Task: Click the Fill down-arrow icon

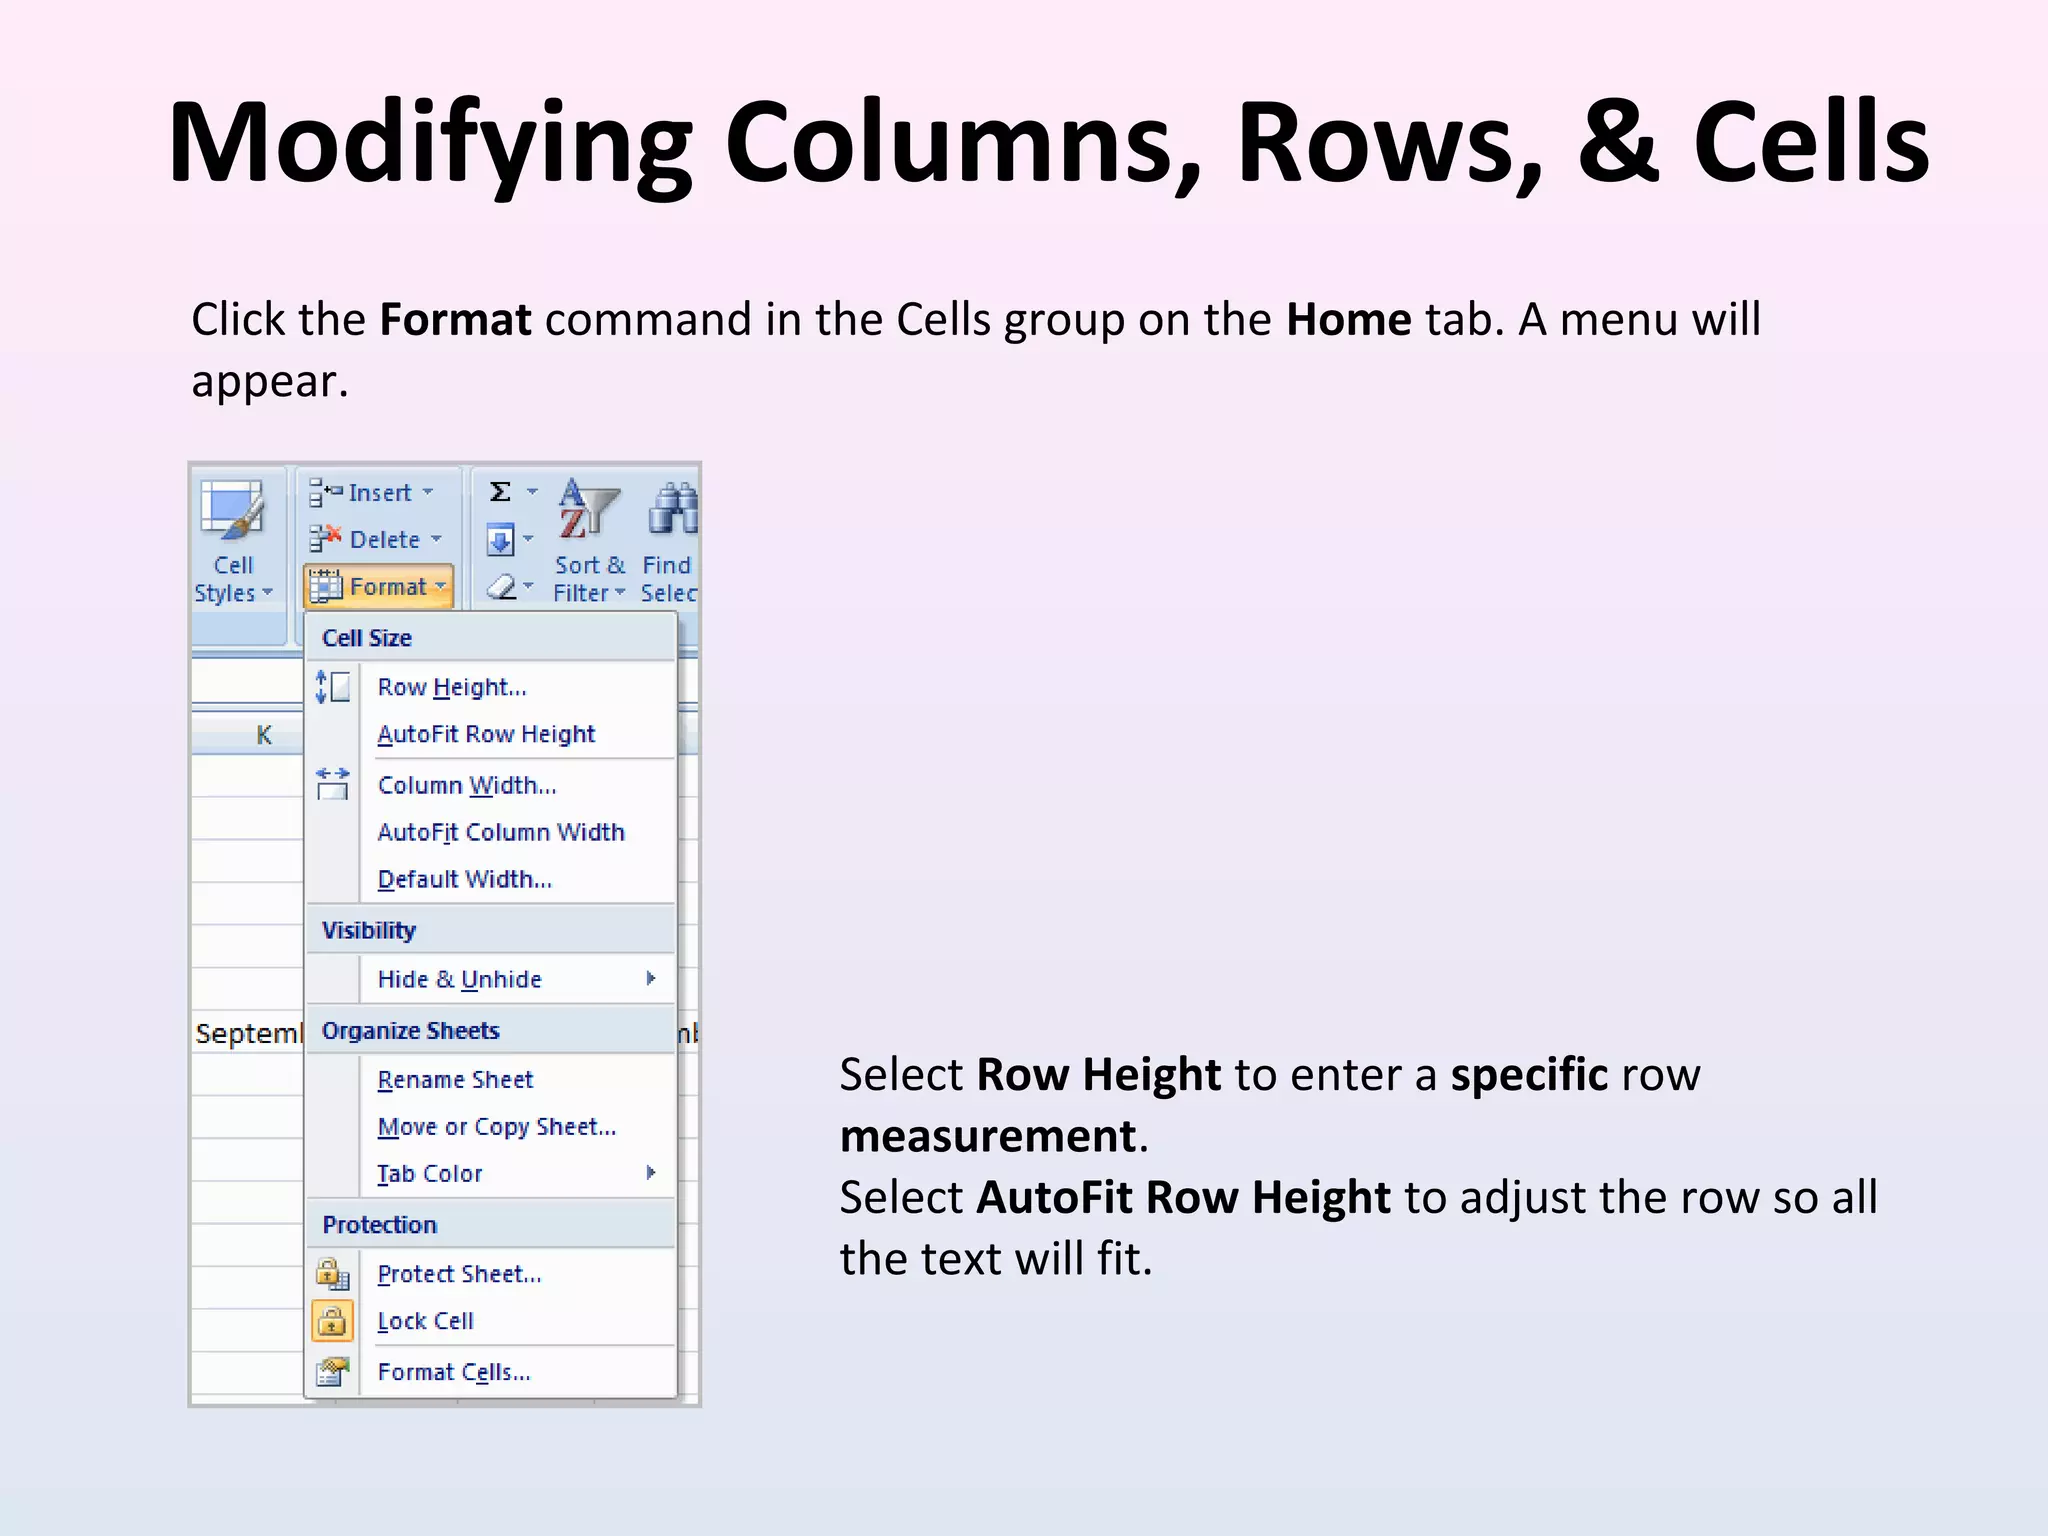Action: (x=500, y=540)
